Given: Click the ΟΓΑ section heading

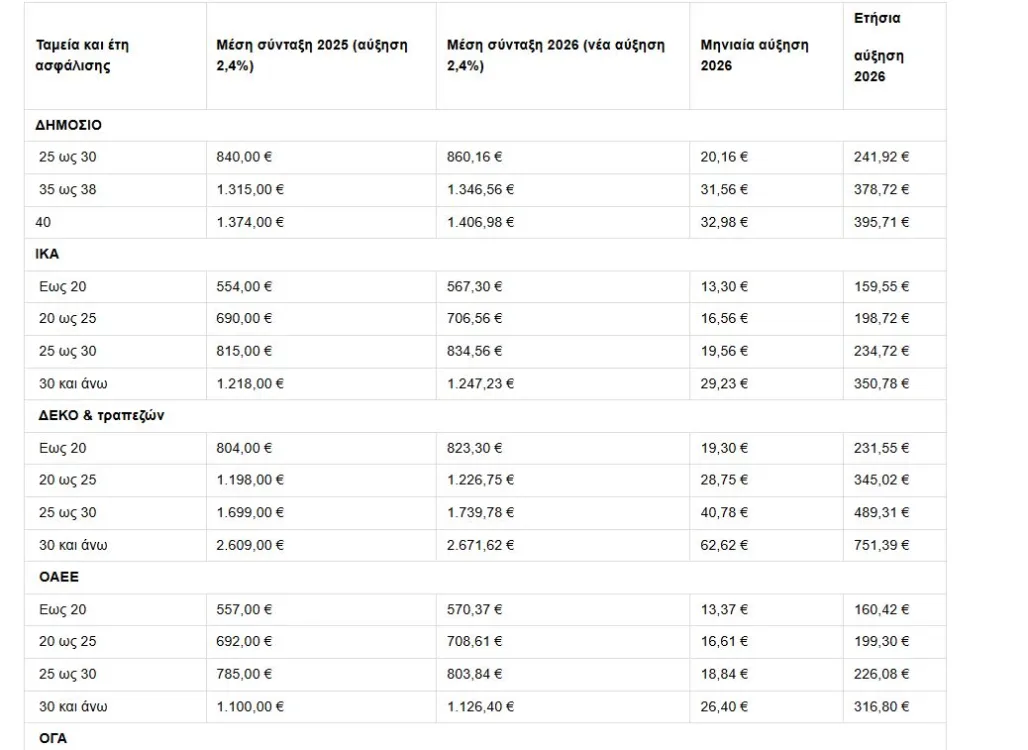Looking at the screenshot, I should [x=51, y=739].
